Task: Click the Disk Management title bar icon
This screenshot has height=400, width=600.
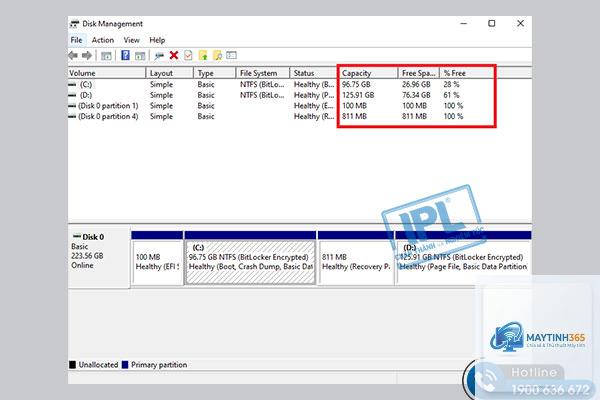Action: click(74, 24)
